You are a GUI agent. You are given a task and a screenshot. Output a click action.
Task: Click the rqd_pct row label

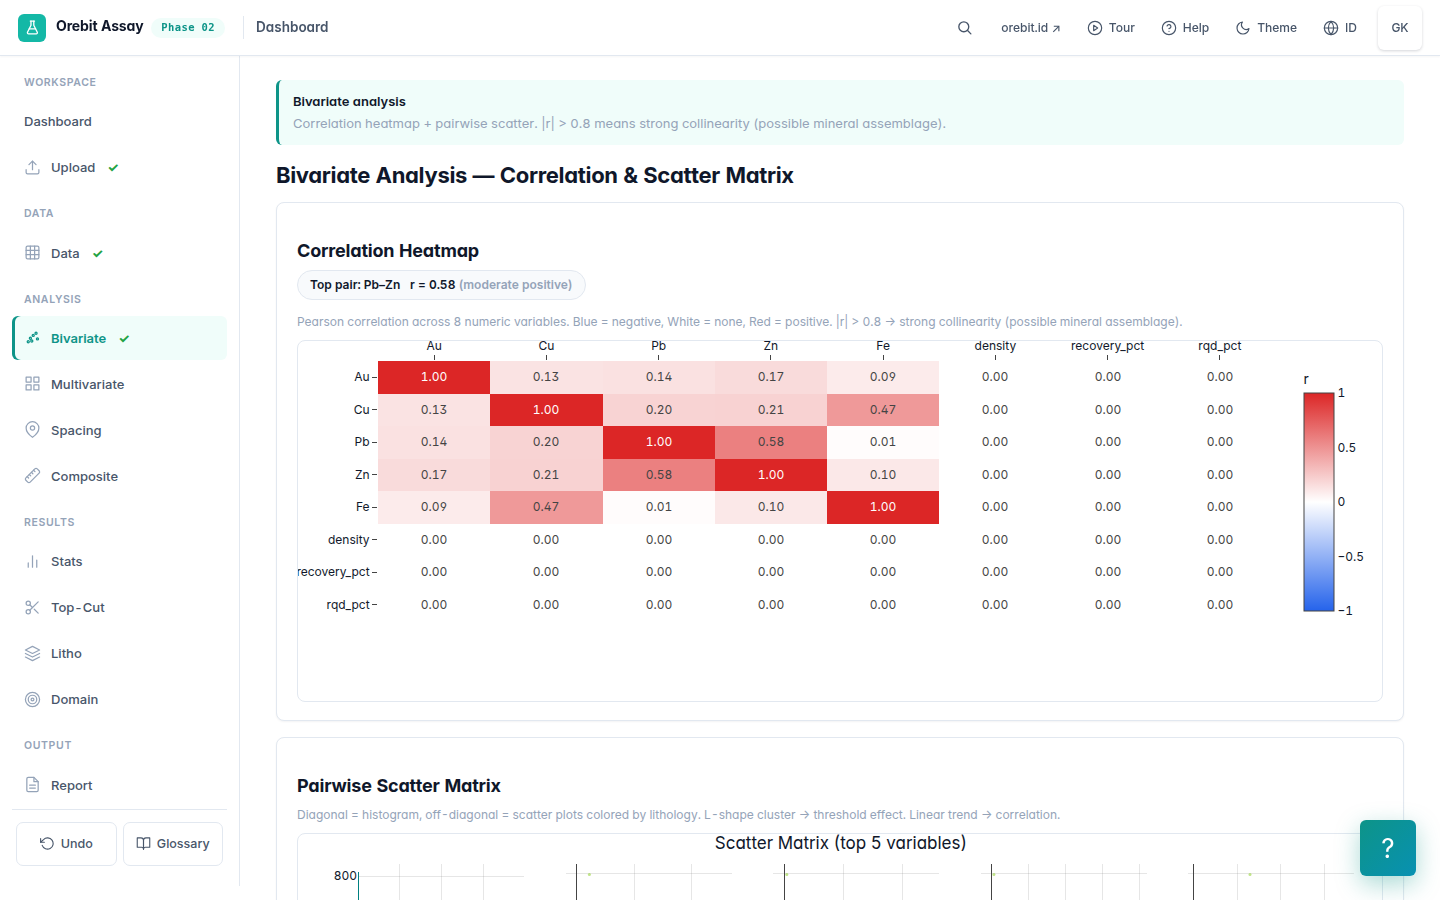(x=348, y=605)
